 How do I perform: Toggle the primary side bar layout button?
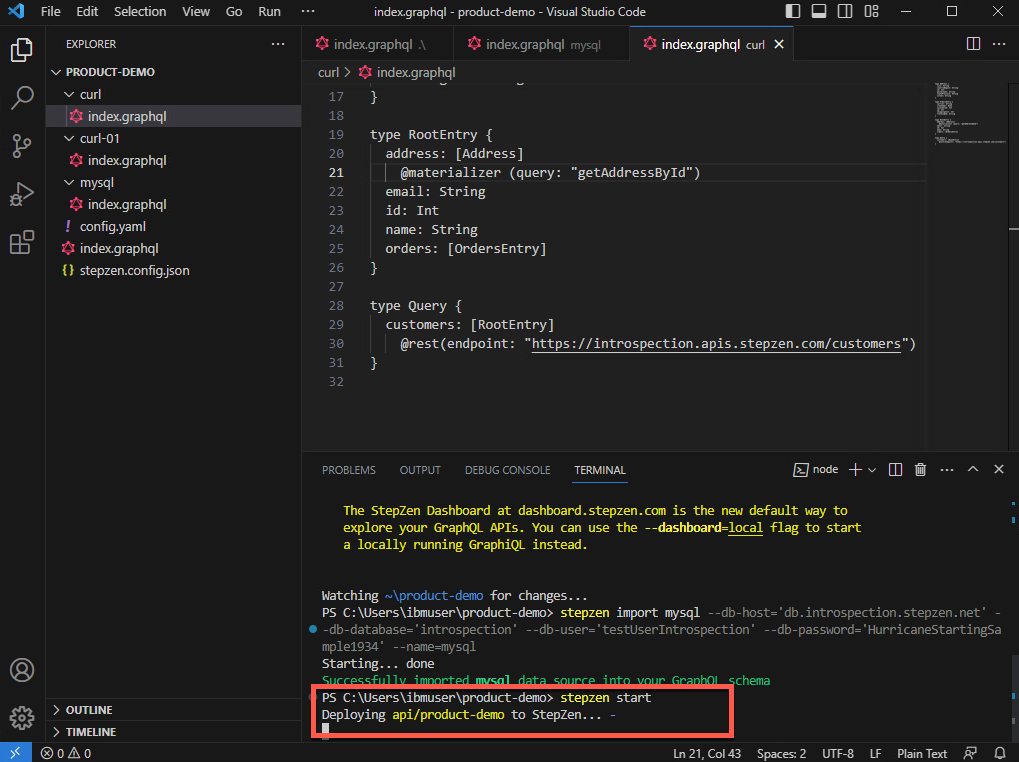(x=793, y=12)
